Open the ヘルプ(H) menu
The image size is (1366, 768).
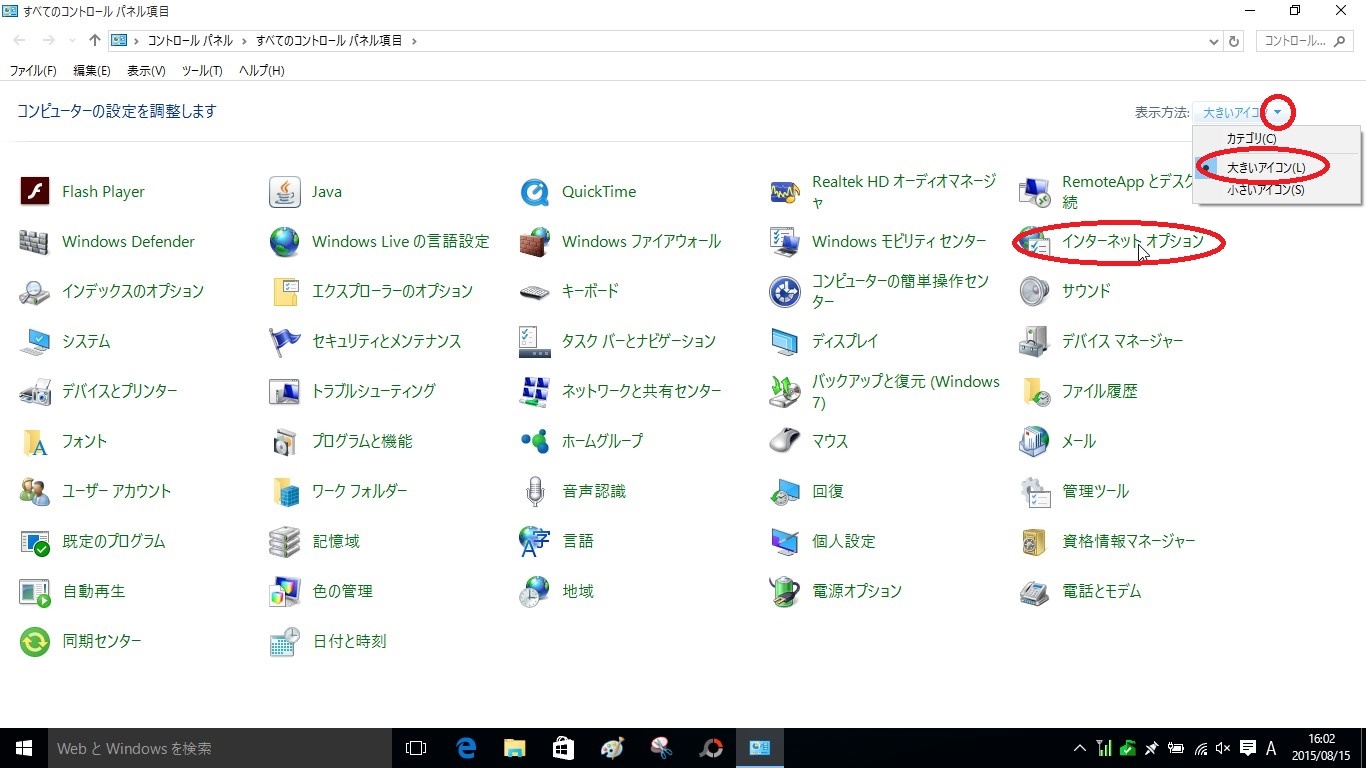262,71
